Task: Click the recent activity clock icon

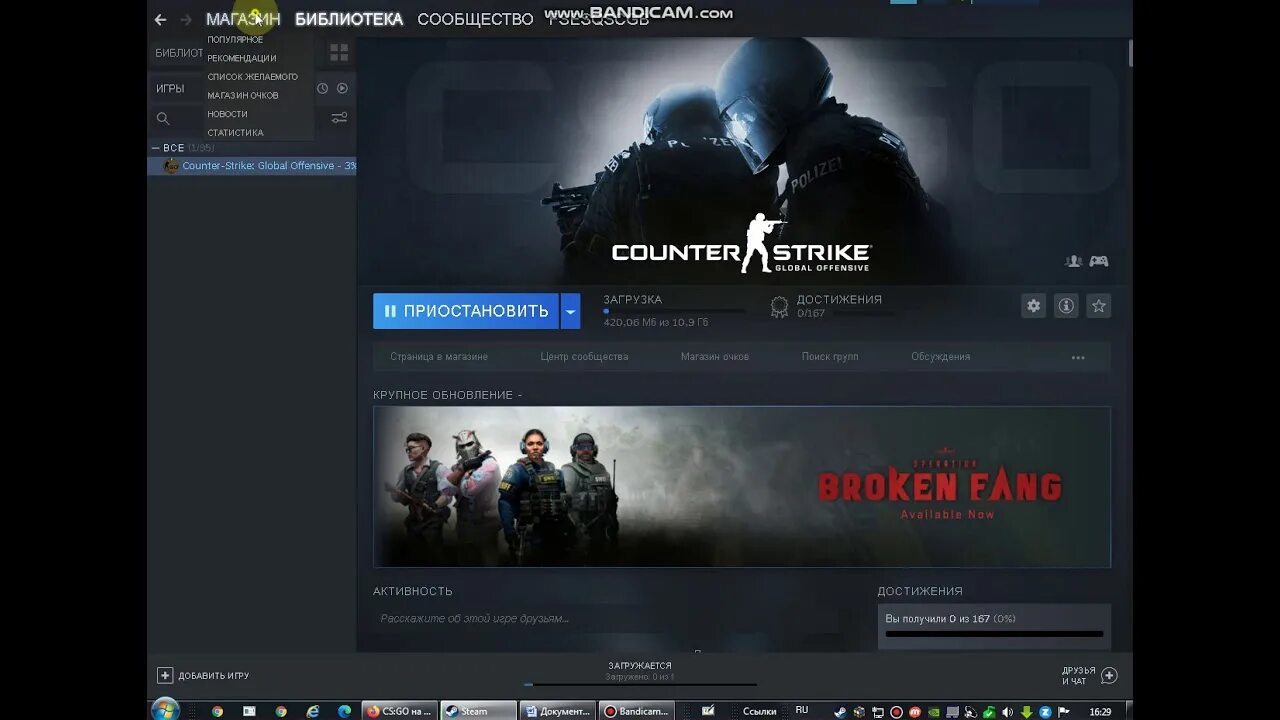Action: point(322,88)
